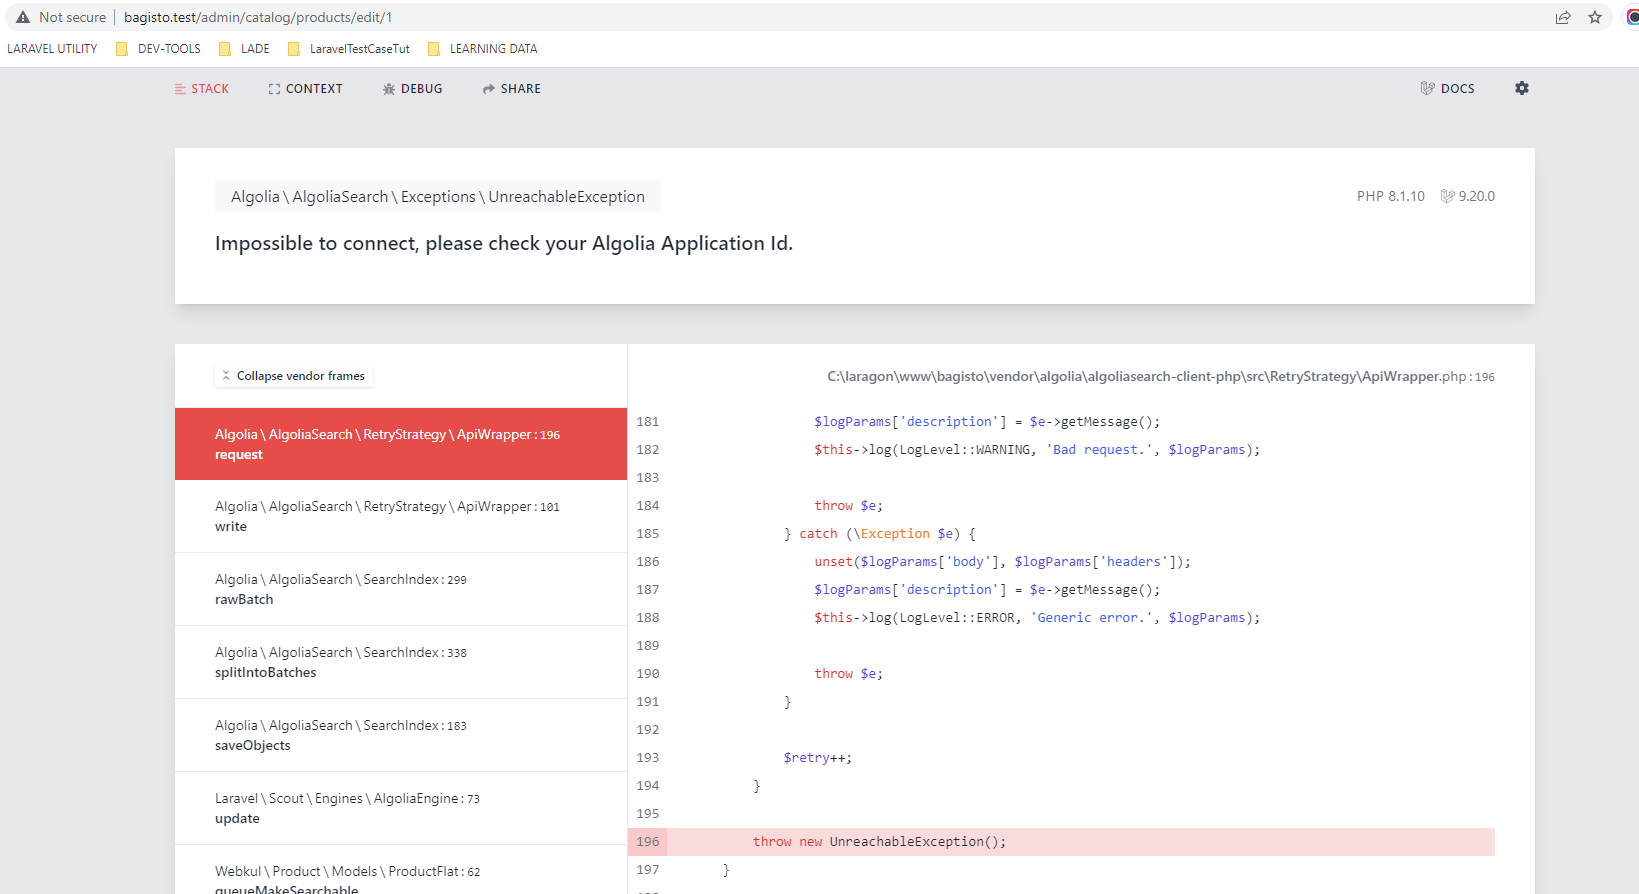1639x894 pixels.
Task: Select ApiWrapper:196 request frame
Action: click(x=401, y=444)
